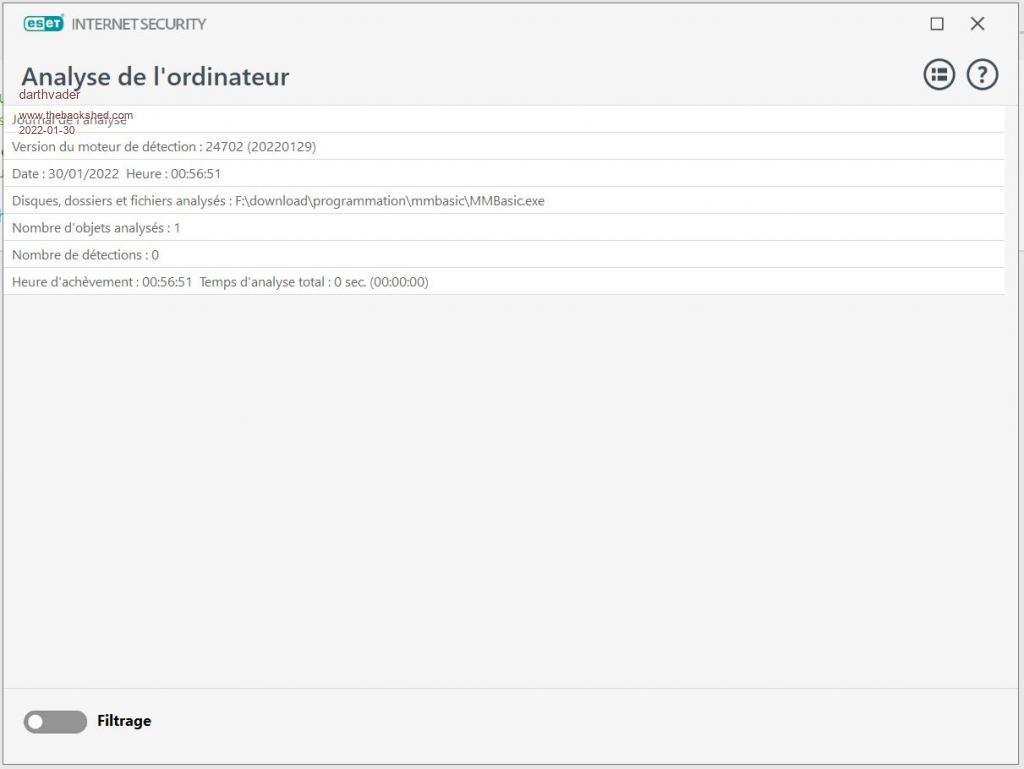The width and height of the screenshot is (1024, 769).
Task: Click the Filtrage label text
Action: pyautogui.click(x=124, y=721)
